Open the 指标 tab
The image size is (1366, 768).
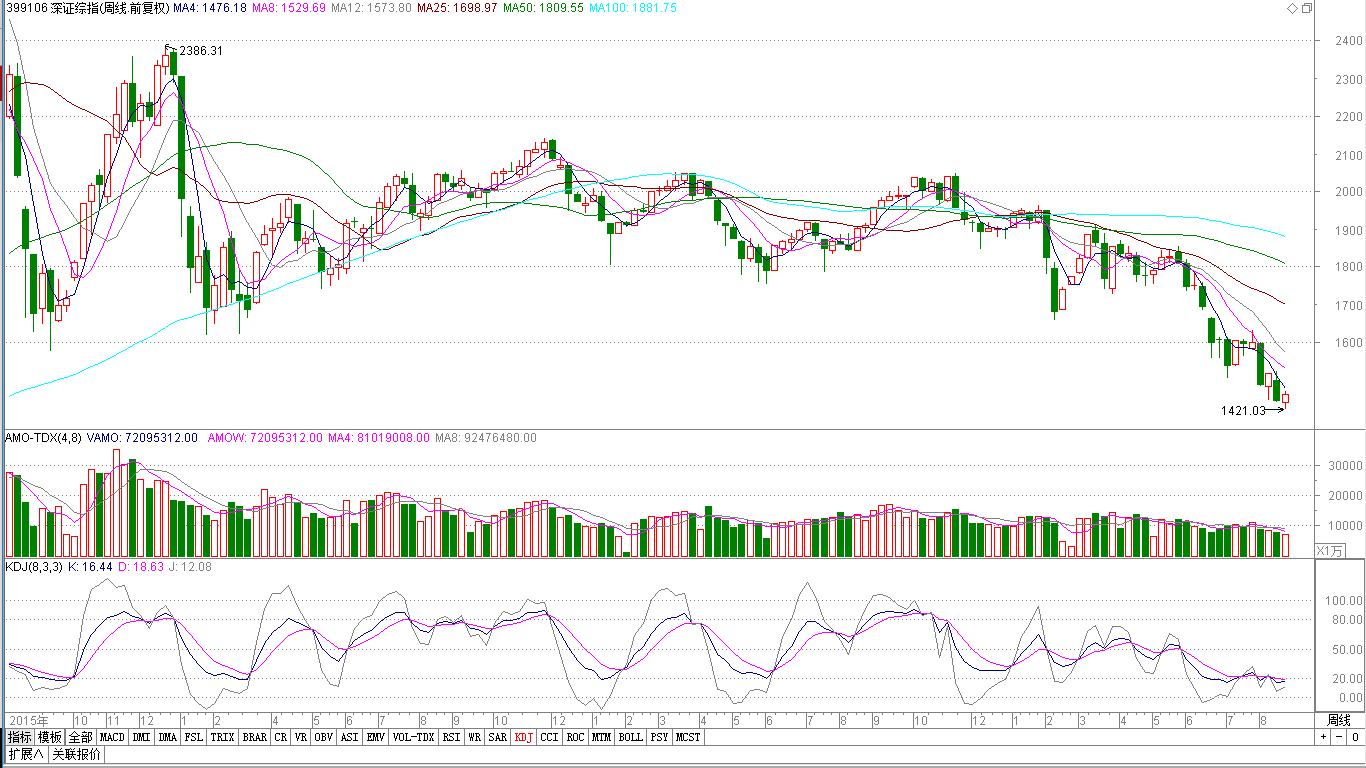tap(19, 737)
